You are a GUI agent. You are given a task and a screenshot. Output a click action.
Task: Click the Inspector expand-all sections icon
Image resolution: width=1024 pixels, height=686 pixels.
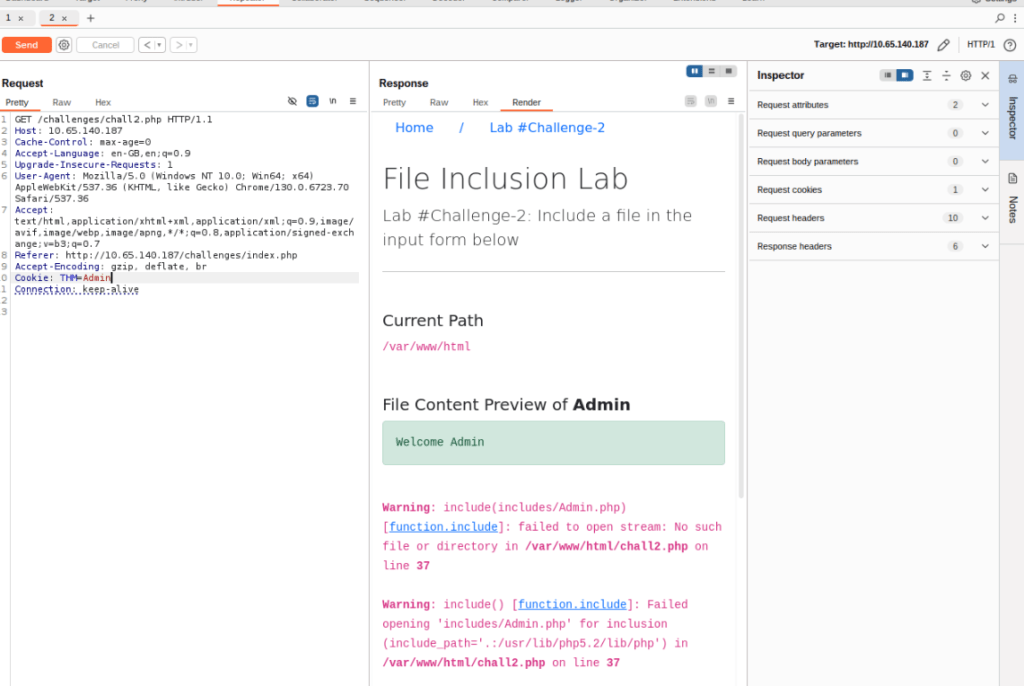coord(927,76)
